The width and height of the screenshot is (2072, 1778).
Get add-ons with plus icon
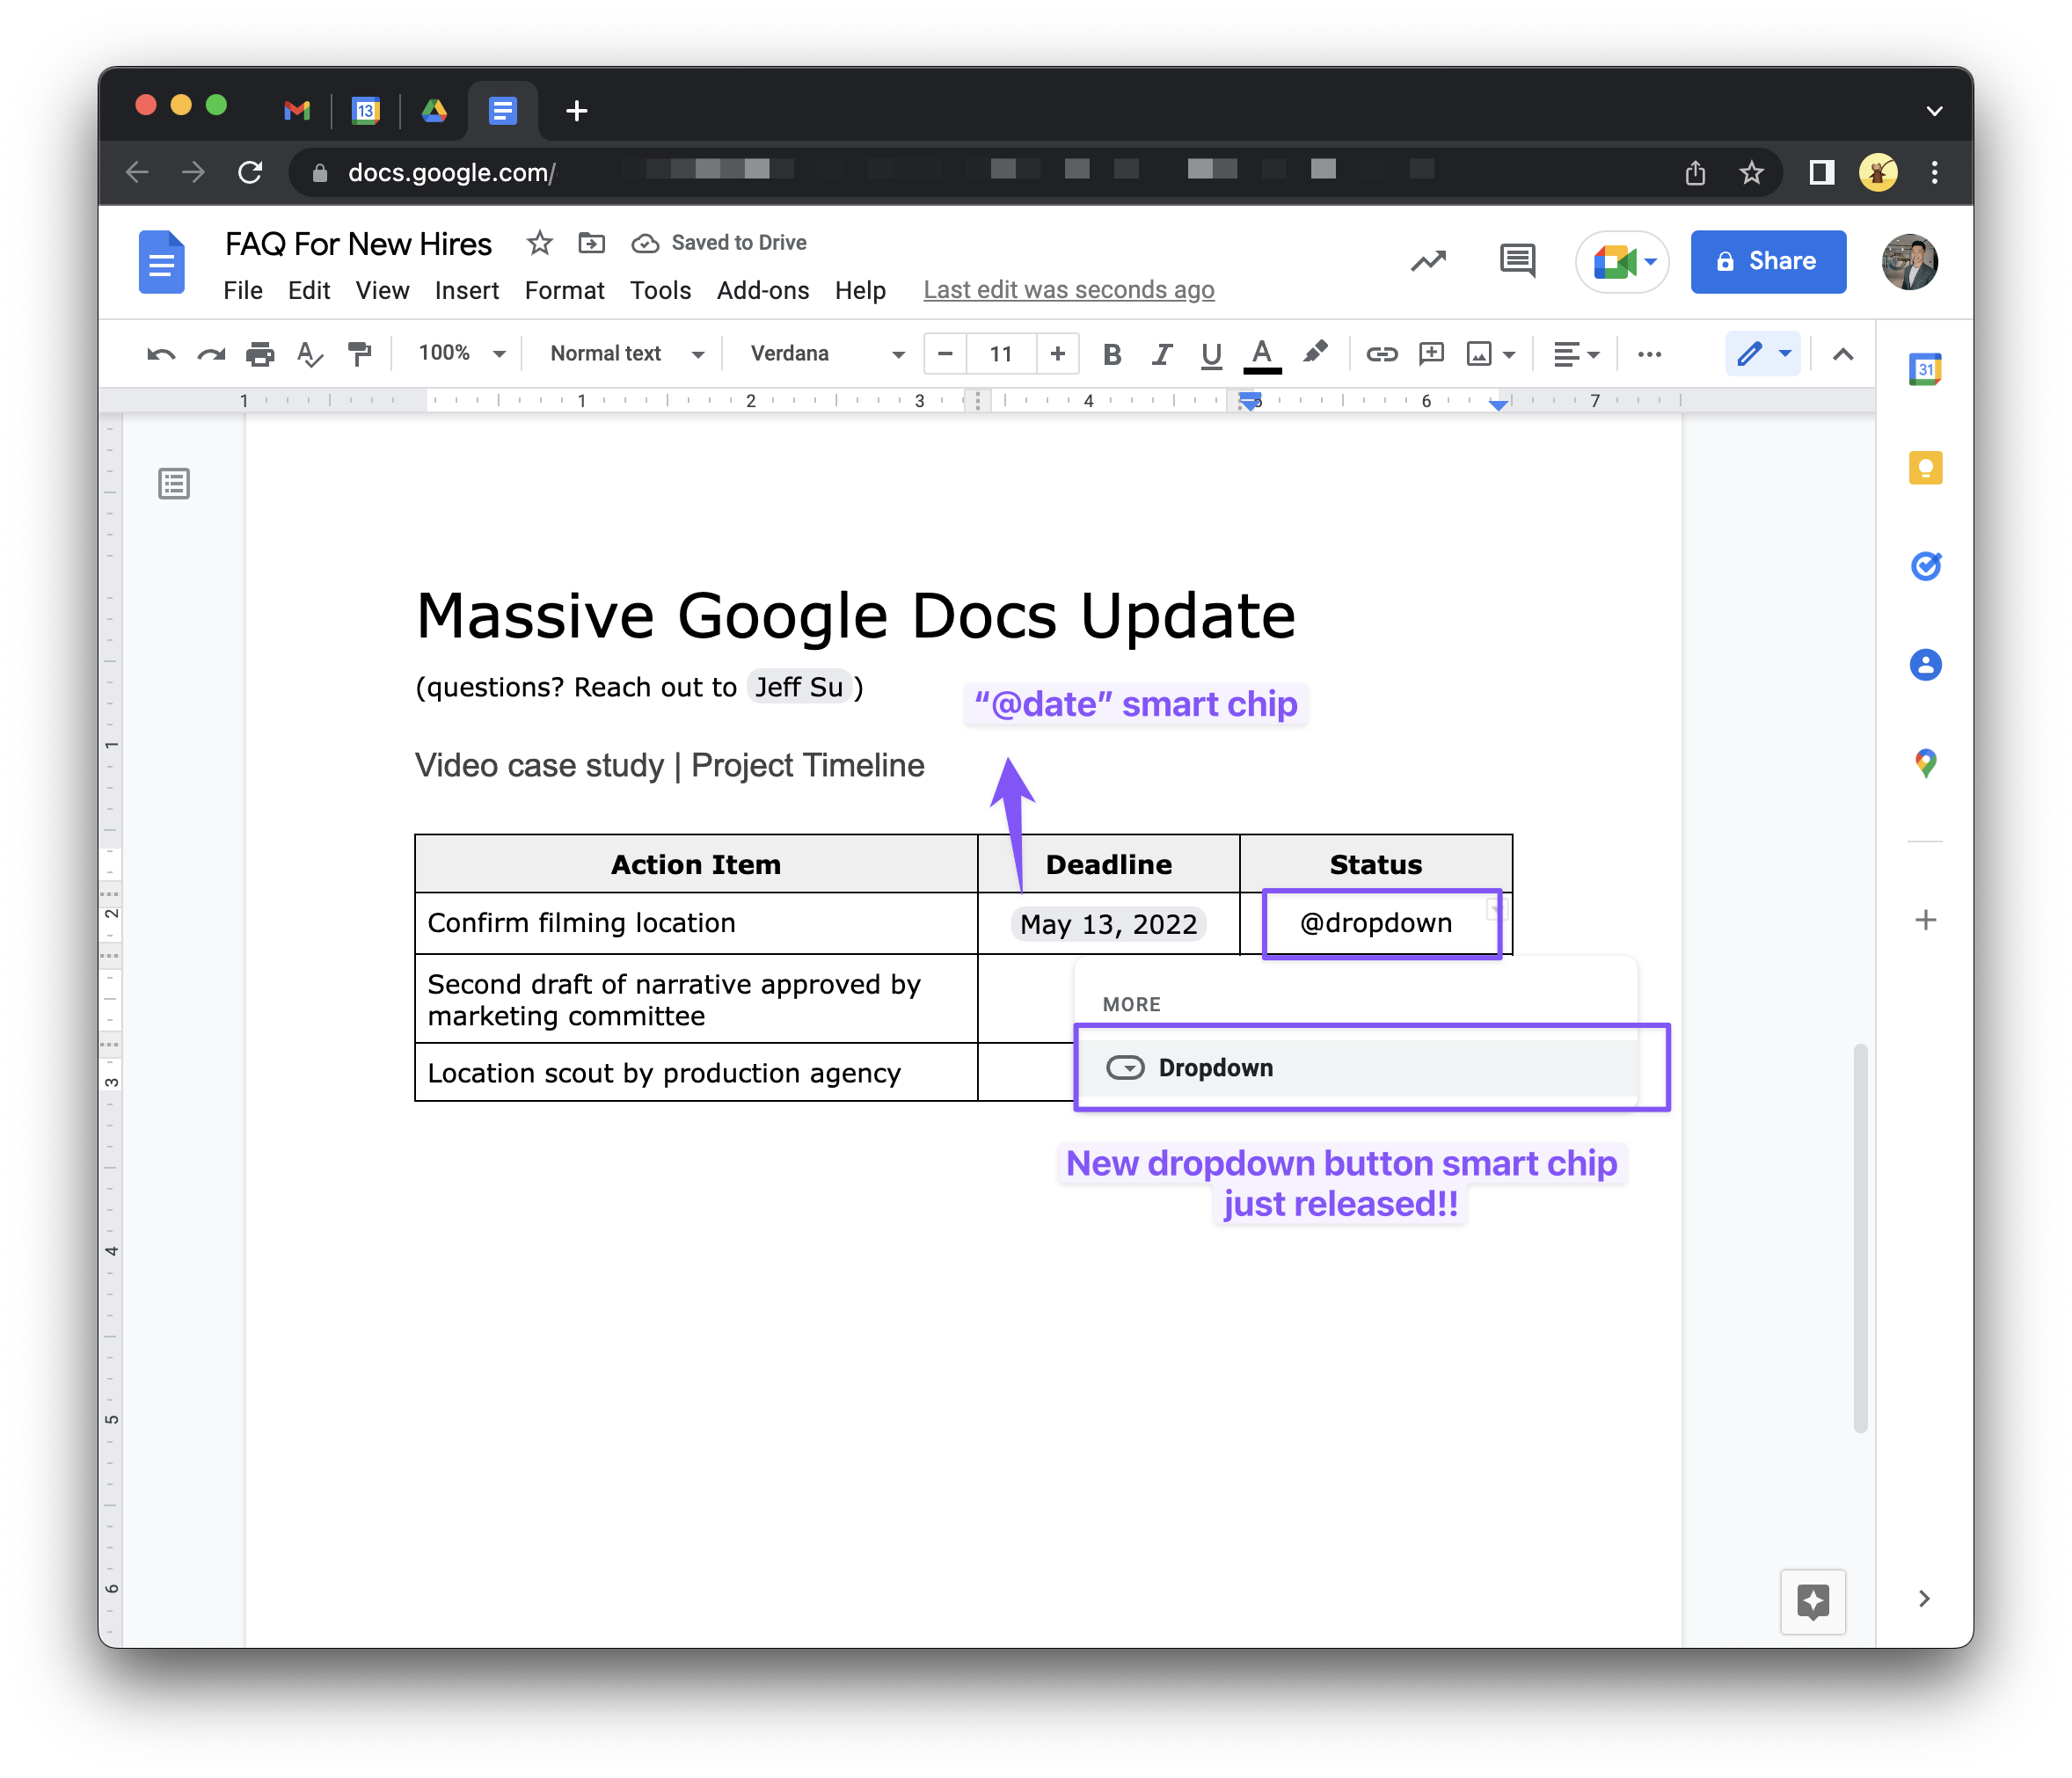(x=1925, y=920)
